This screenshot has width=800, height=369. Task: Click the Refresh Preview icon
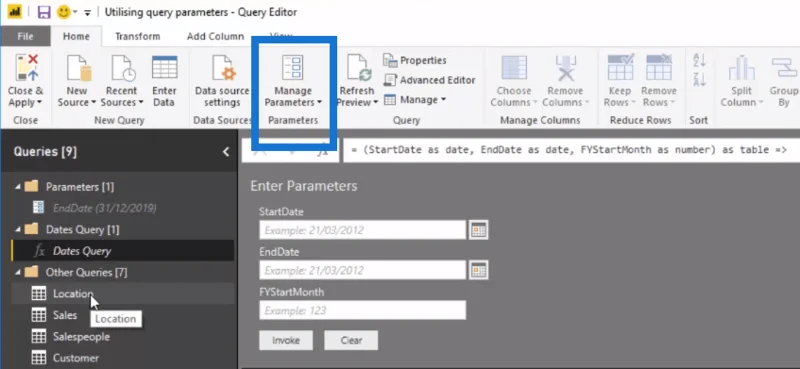pyautogui.click(x=359, y=67)
